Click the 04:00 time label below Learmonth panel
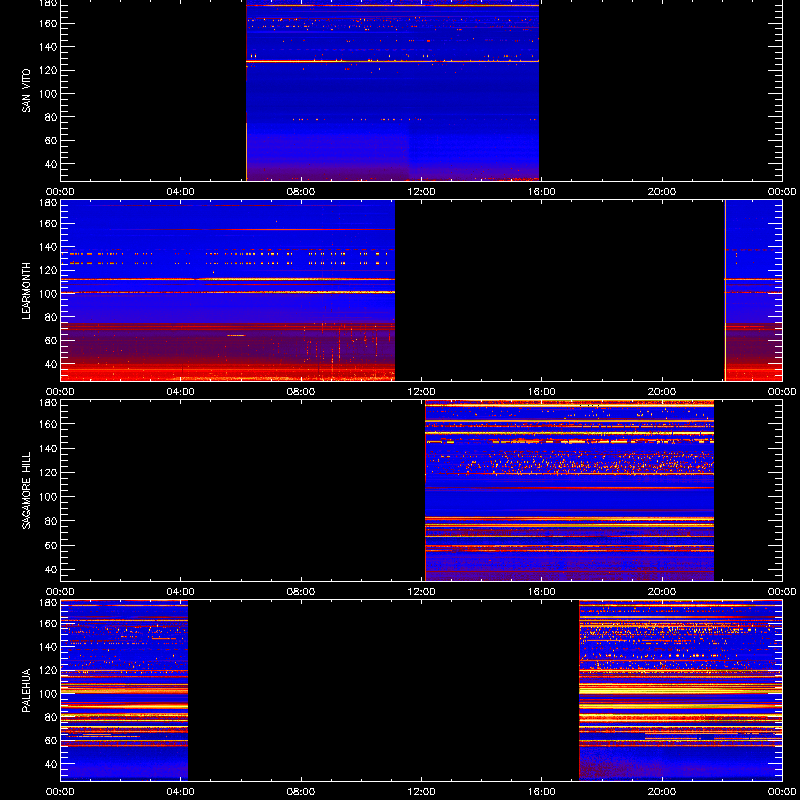800x800 pixels. [181, 392]
